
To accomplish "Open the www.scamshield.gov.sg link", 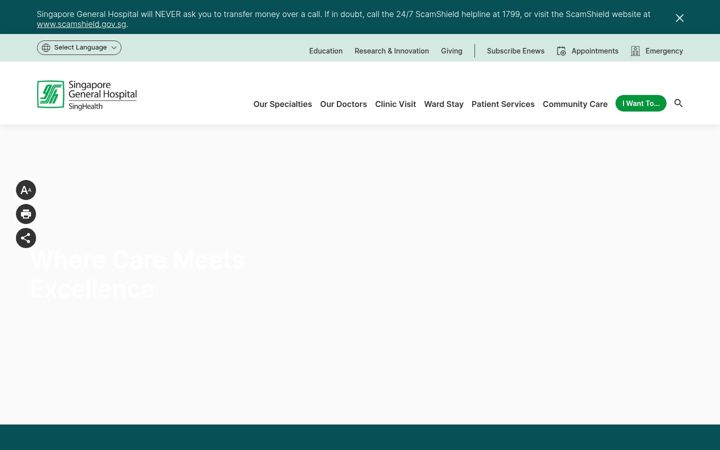I will [x=81, y=24].
